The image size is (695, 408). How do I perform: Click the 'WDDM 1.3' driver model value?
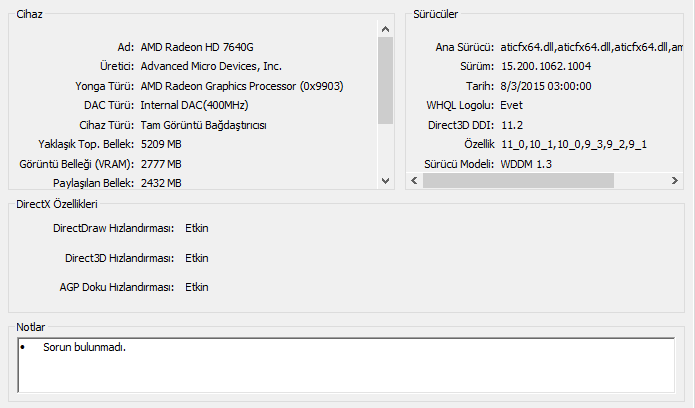(x=526, y=164)
